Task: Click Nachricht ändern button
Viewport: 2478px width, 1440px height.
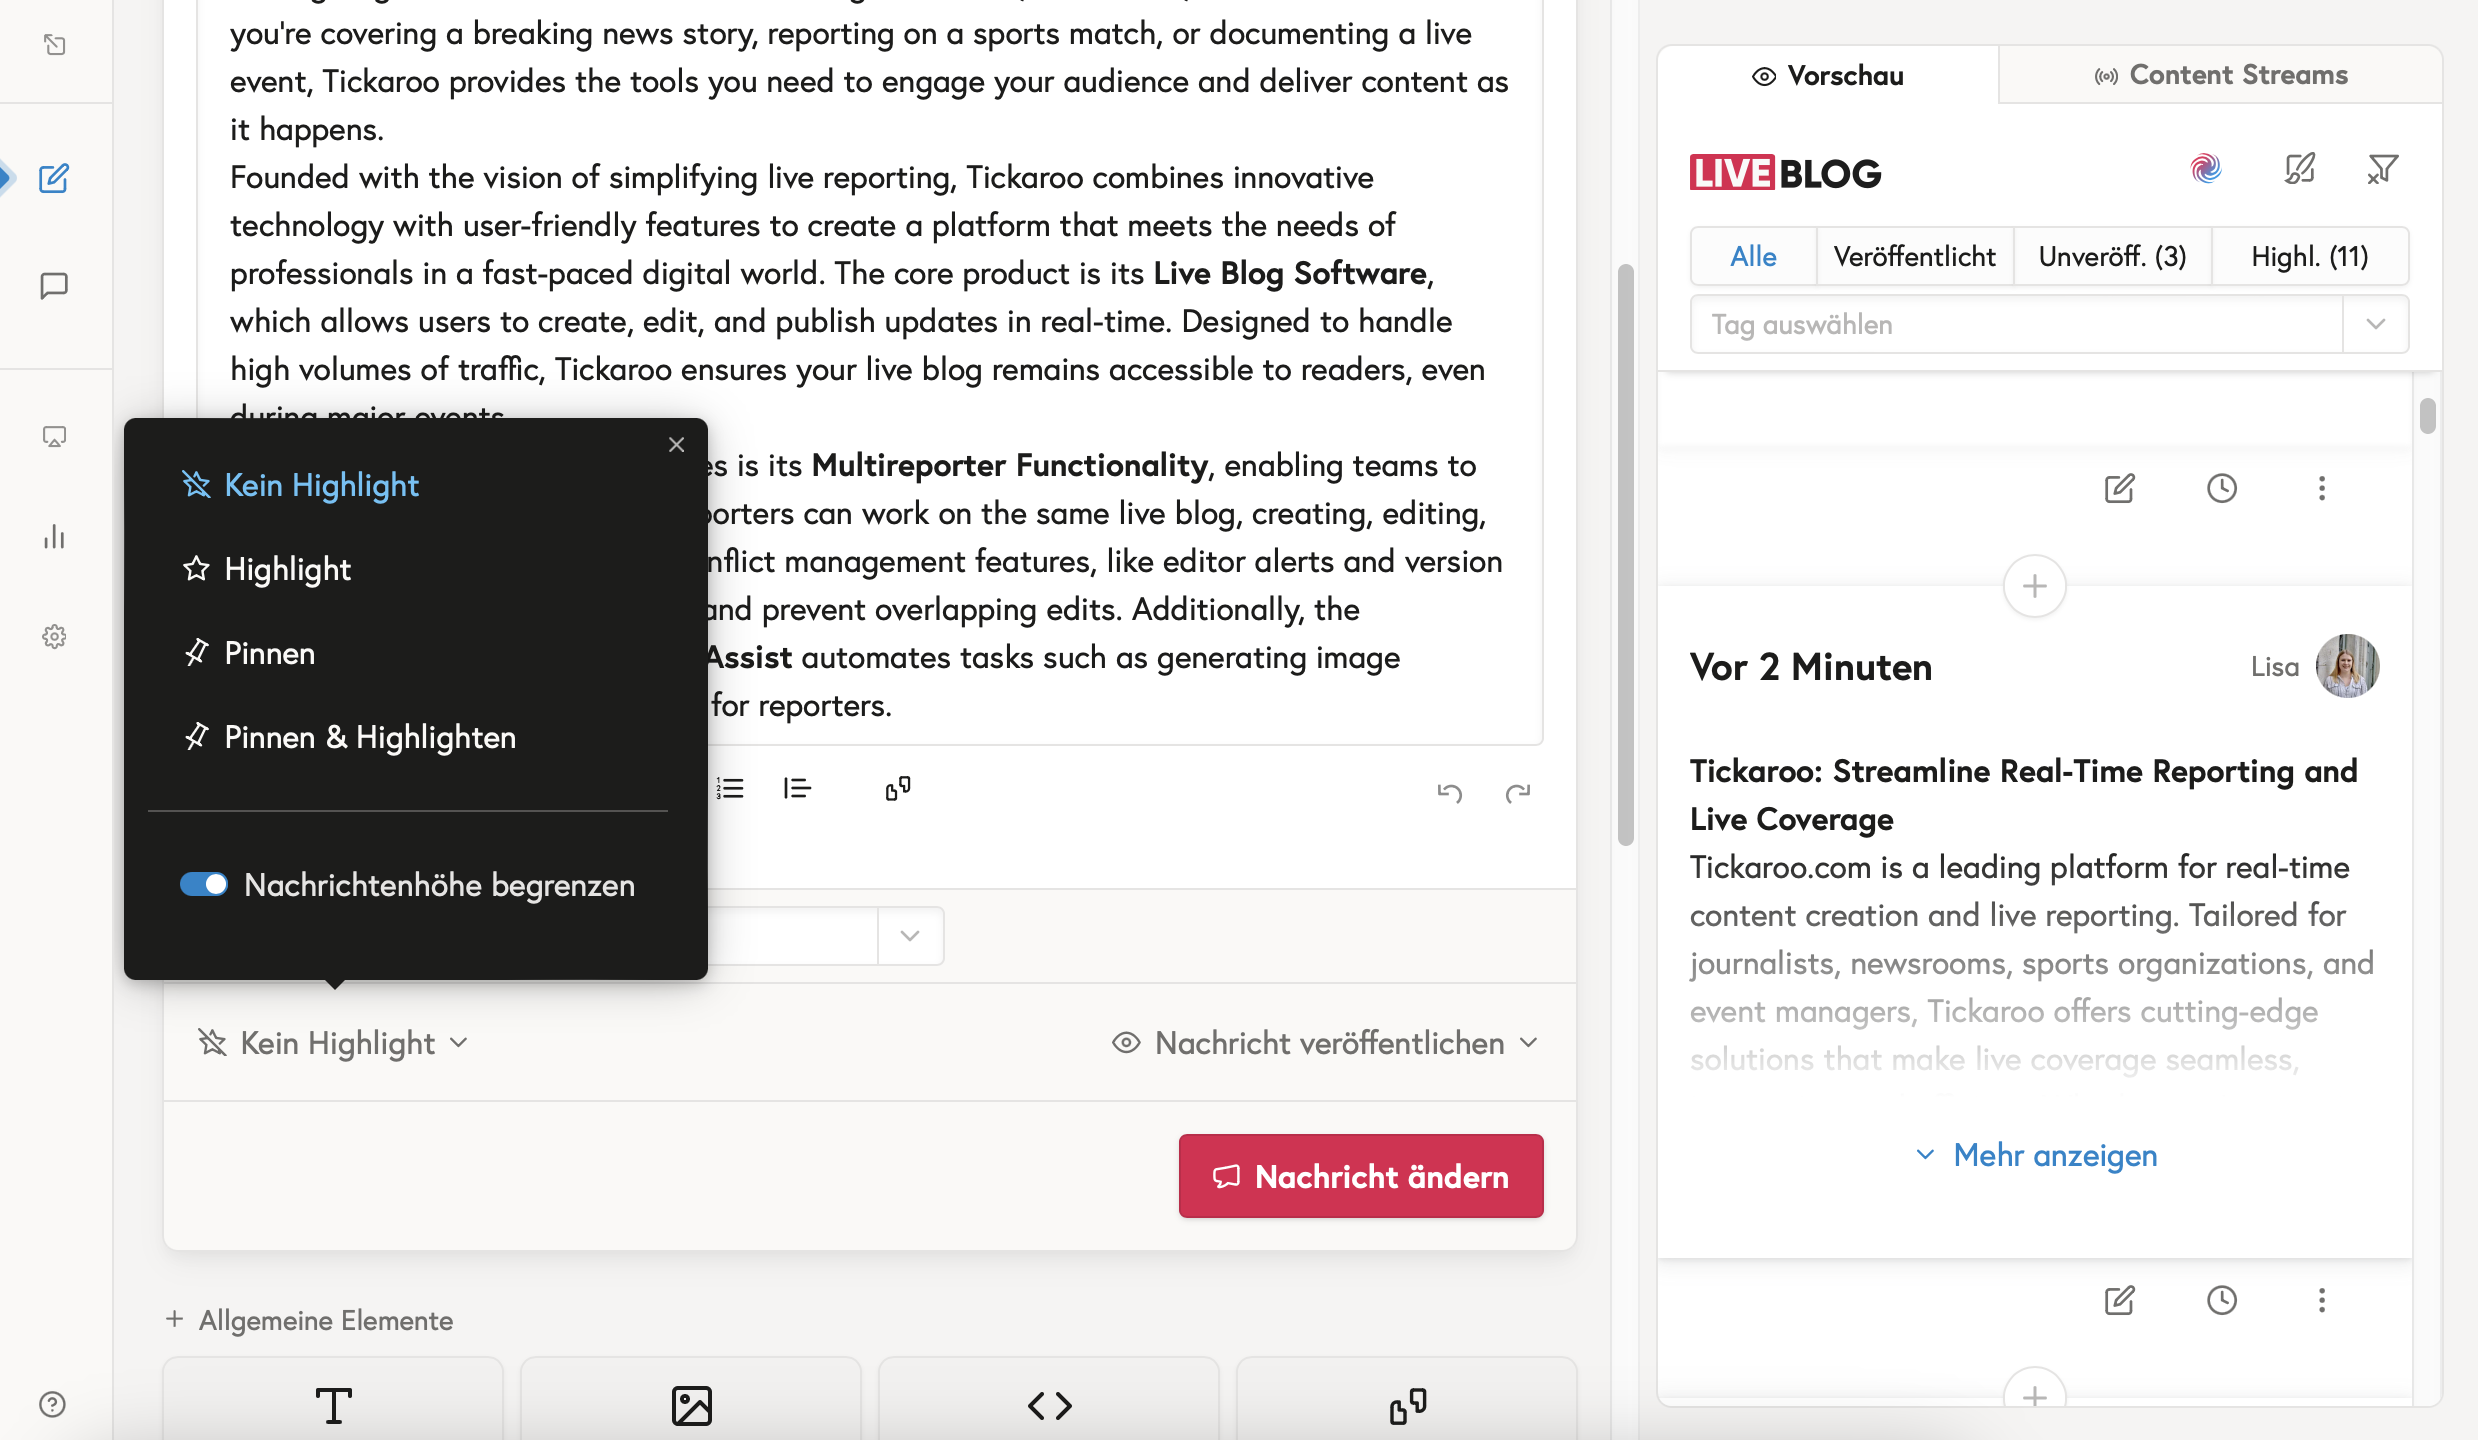Action: pos(1360,1176)
